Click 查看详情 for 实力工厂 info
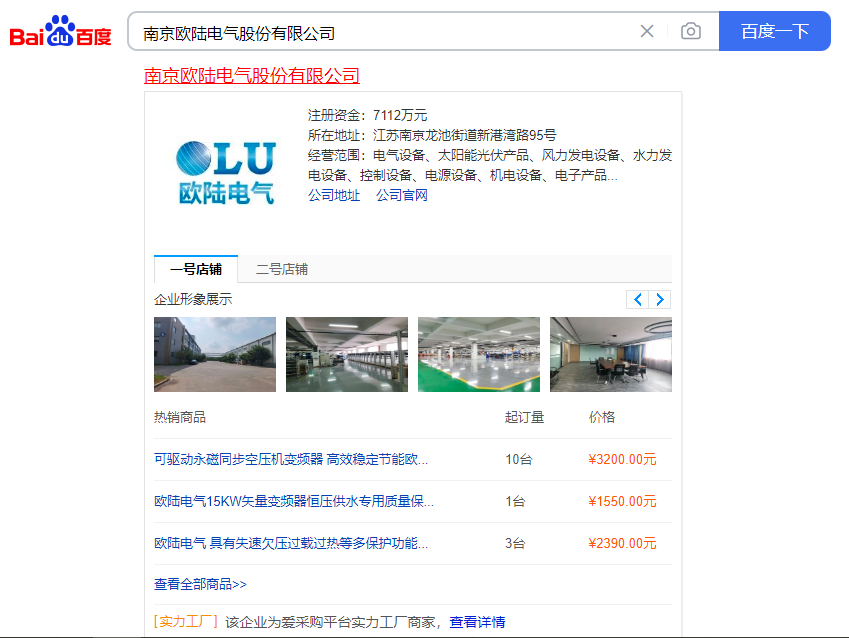 [x=477, y=622]
